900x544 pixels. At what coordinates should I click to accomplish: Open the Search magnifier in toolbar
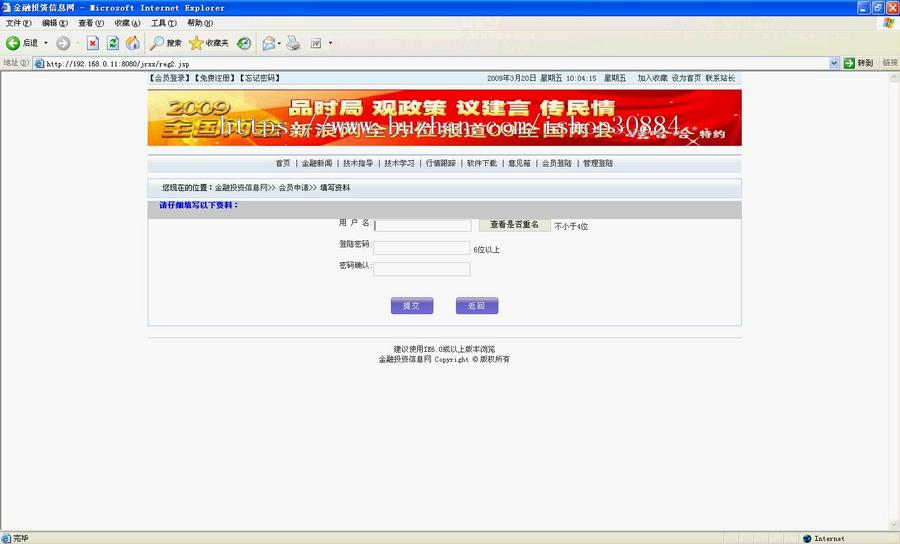[x=166, y=43]
